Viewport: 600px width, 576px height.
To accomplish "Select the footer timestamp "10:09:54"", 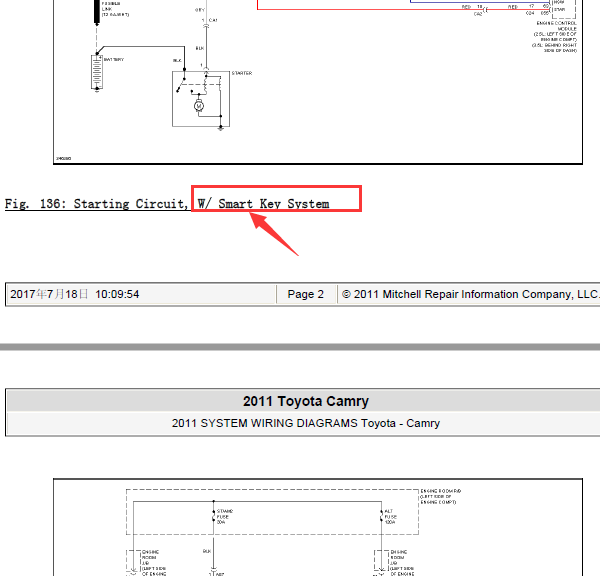I will point(117,294).
